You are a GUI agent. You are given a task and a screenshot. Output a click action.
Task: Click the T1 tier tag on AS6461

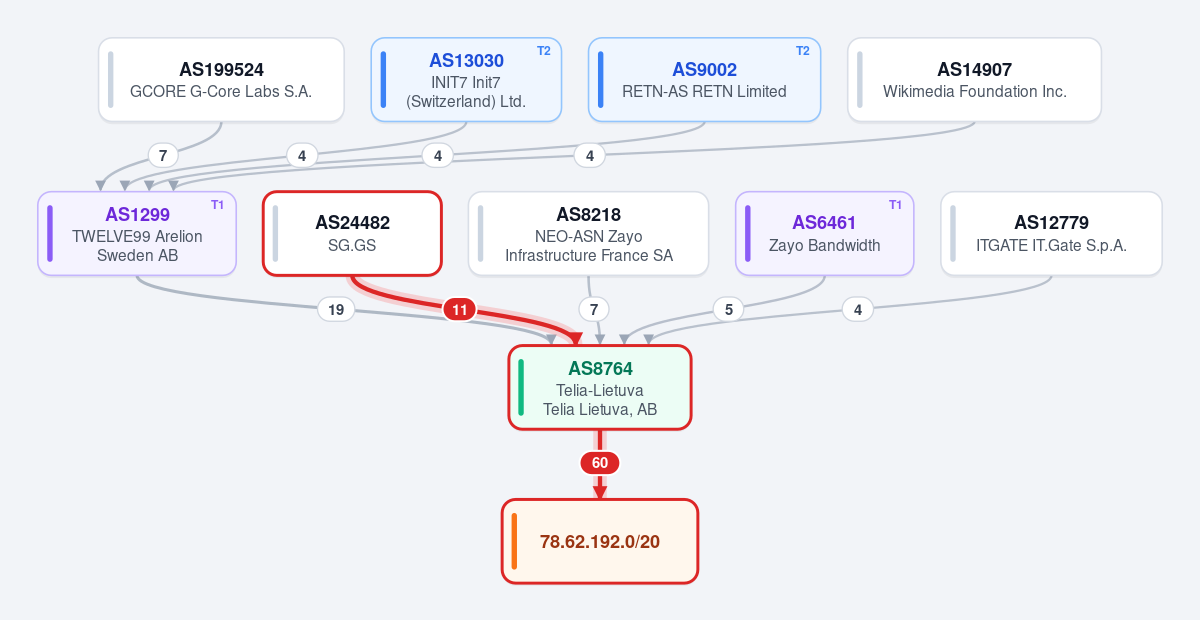pos(896,205)
